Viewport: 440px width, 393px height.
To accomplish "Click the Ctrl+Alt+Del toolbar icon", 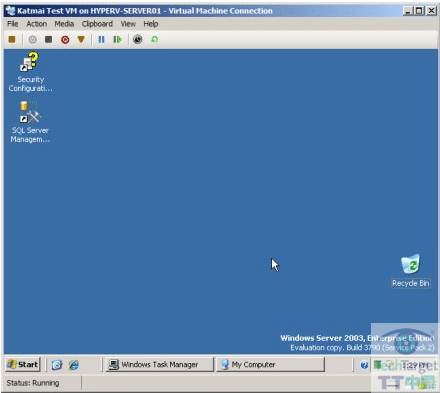I will pyautogui.click(x=12, y=39).
